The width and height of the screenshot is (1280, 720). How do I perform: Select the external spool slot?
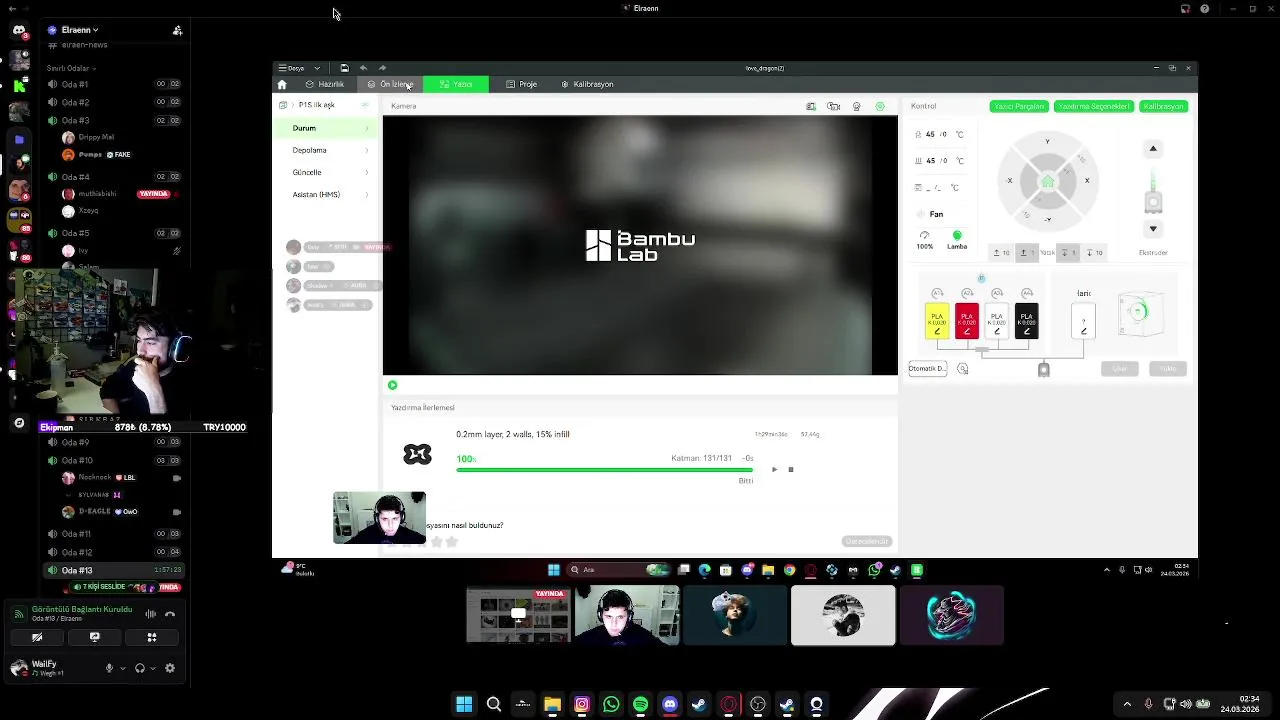pos(1084,321)
